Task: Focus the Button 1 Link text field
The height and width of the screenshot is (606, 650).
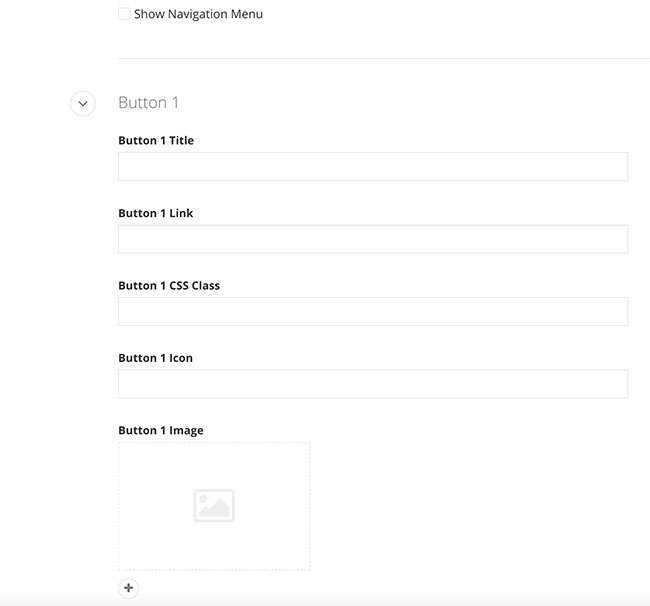Action: tap(372, 239)
